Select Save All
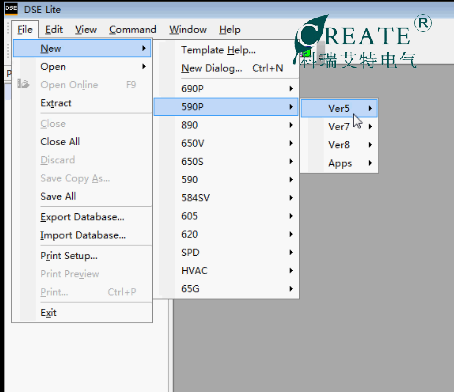The image size is (454, 392). pyautogui.click(x=82, y=196)
